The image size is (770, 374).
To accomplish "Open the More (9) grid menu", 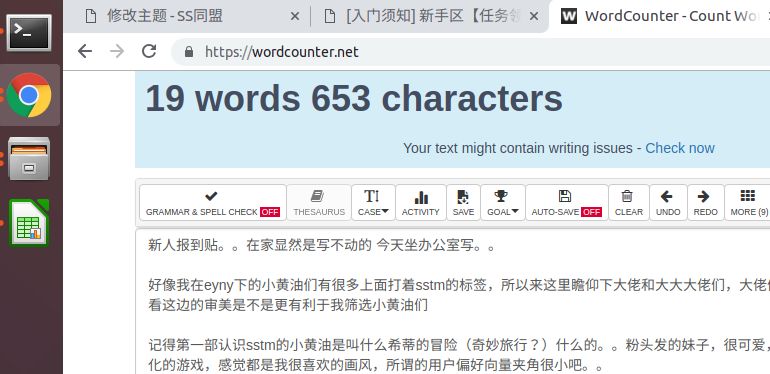I will tap(748, 203).
